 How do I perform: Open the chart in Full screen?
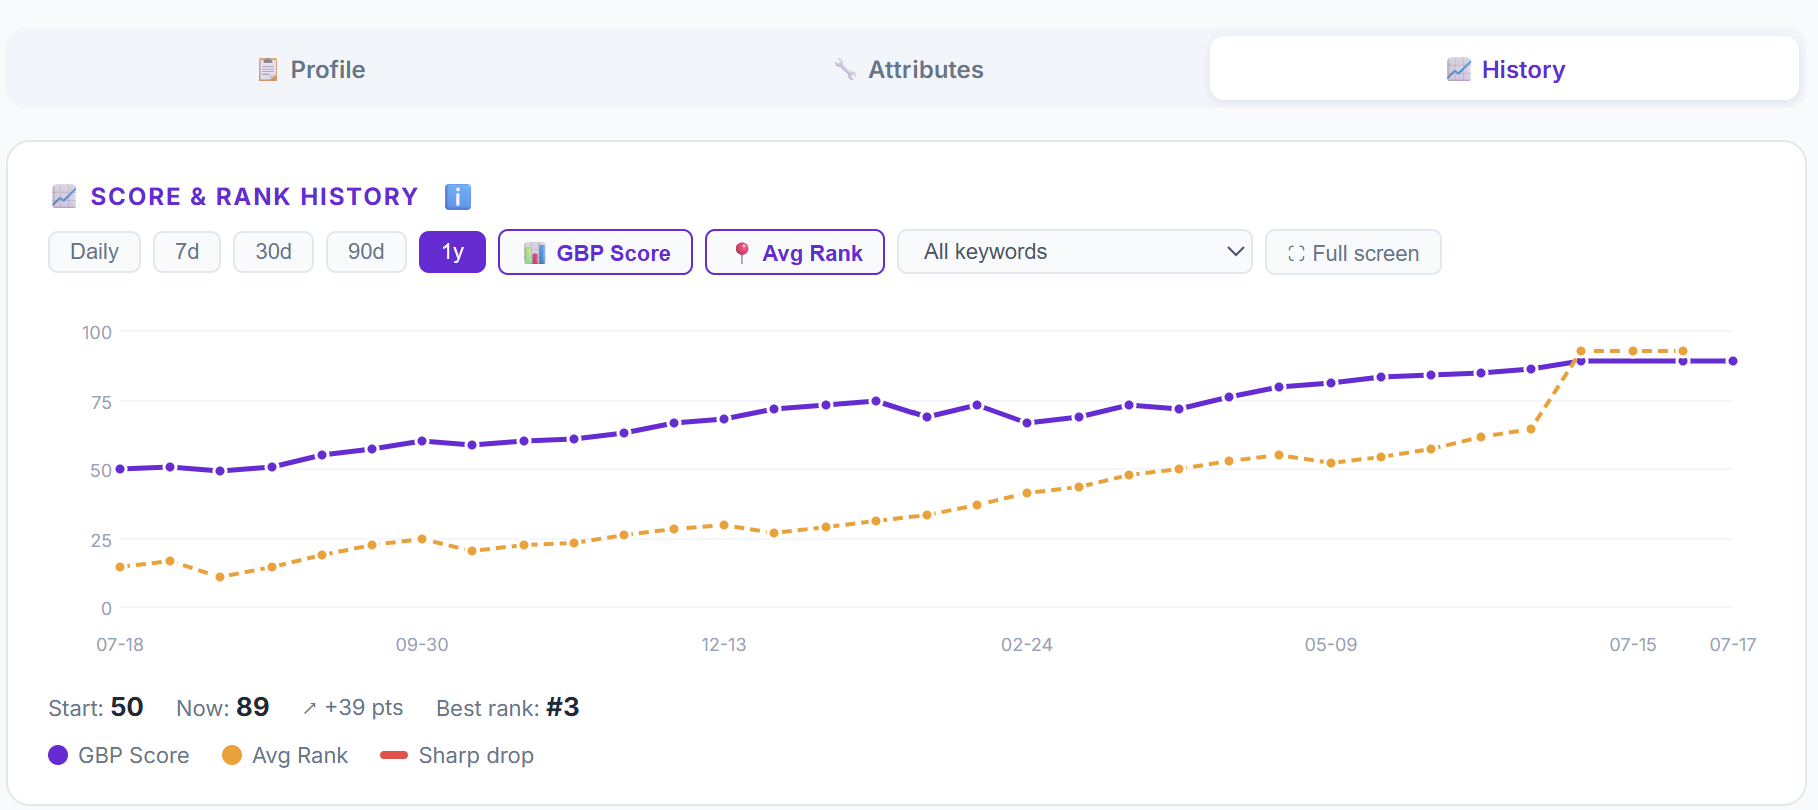[x=1353, y=252]
